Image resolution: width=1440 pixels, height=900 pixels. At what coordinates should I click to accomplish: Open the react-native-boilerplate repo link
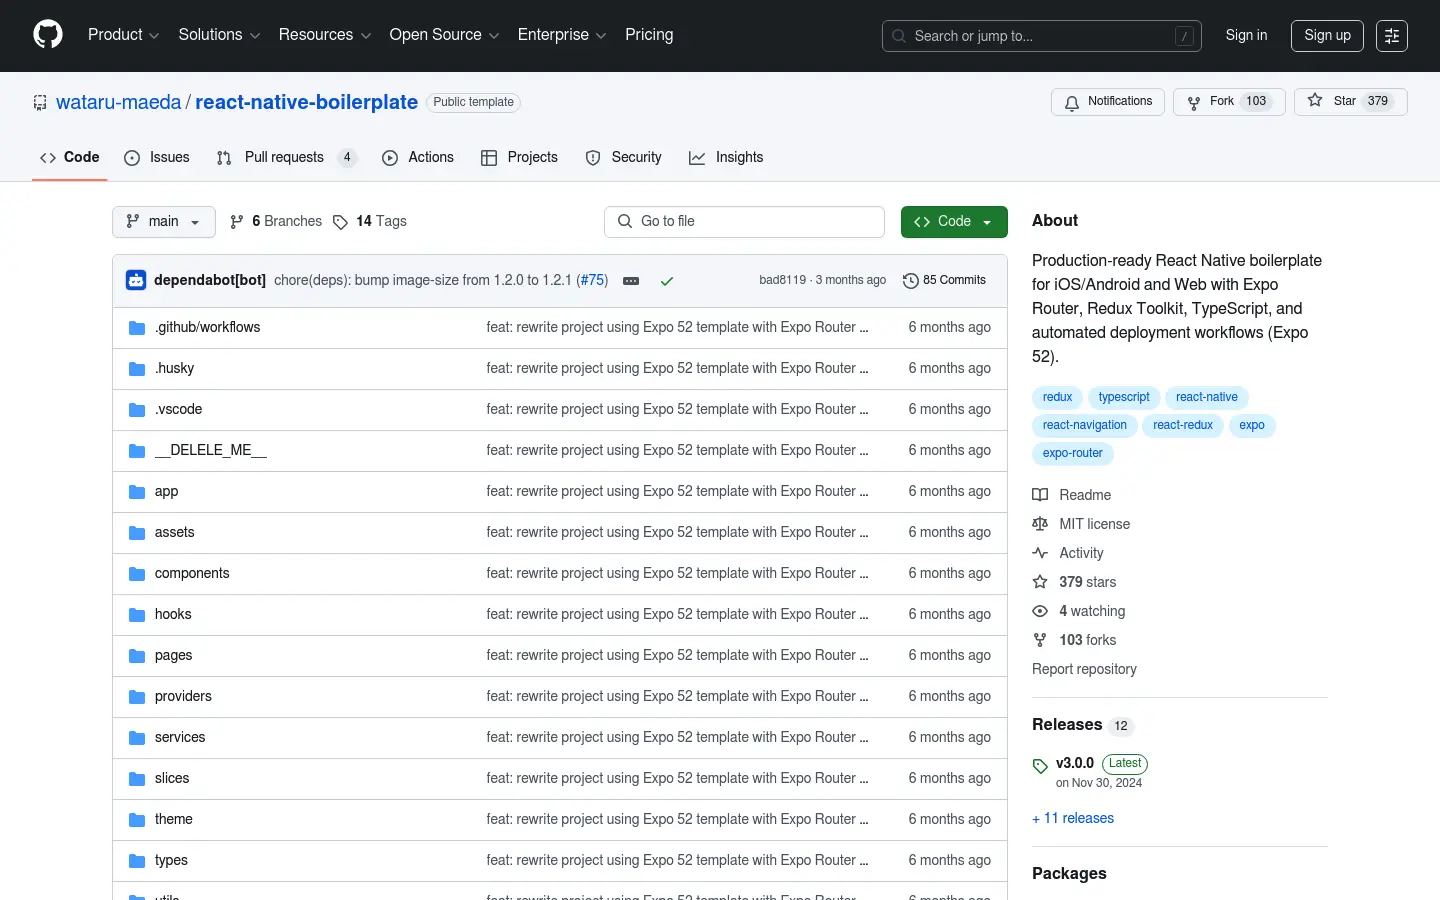(x=306, y=102)
